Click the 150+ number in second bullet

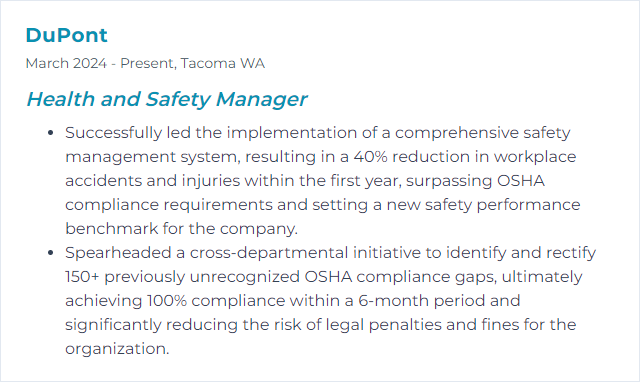(82, 277)
